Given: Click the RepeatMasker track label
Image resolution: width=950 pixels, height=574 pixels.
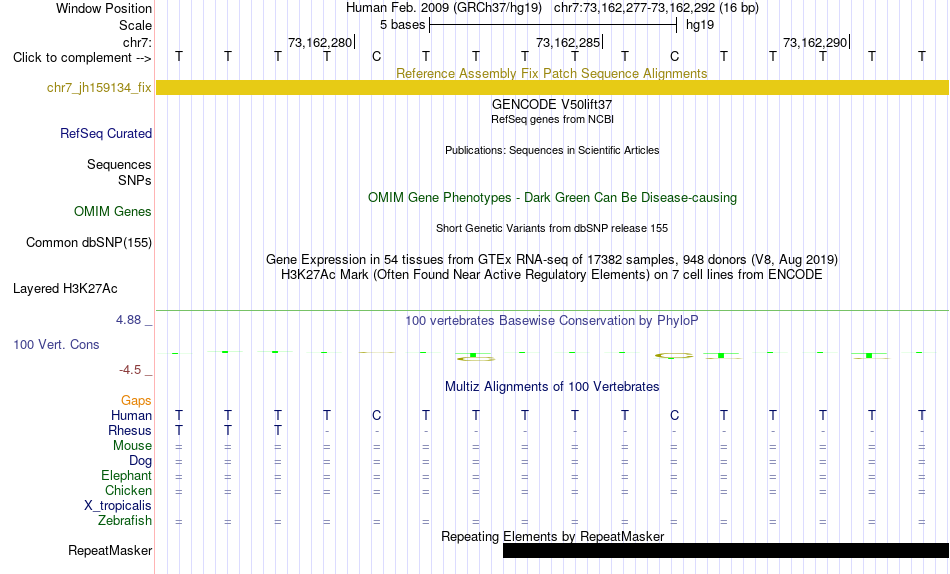Looking at the screenshot, I should click(110, 550).
